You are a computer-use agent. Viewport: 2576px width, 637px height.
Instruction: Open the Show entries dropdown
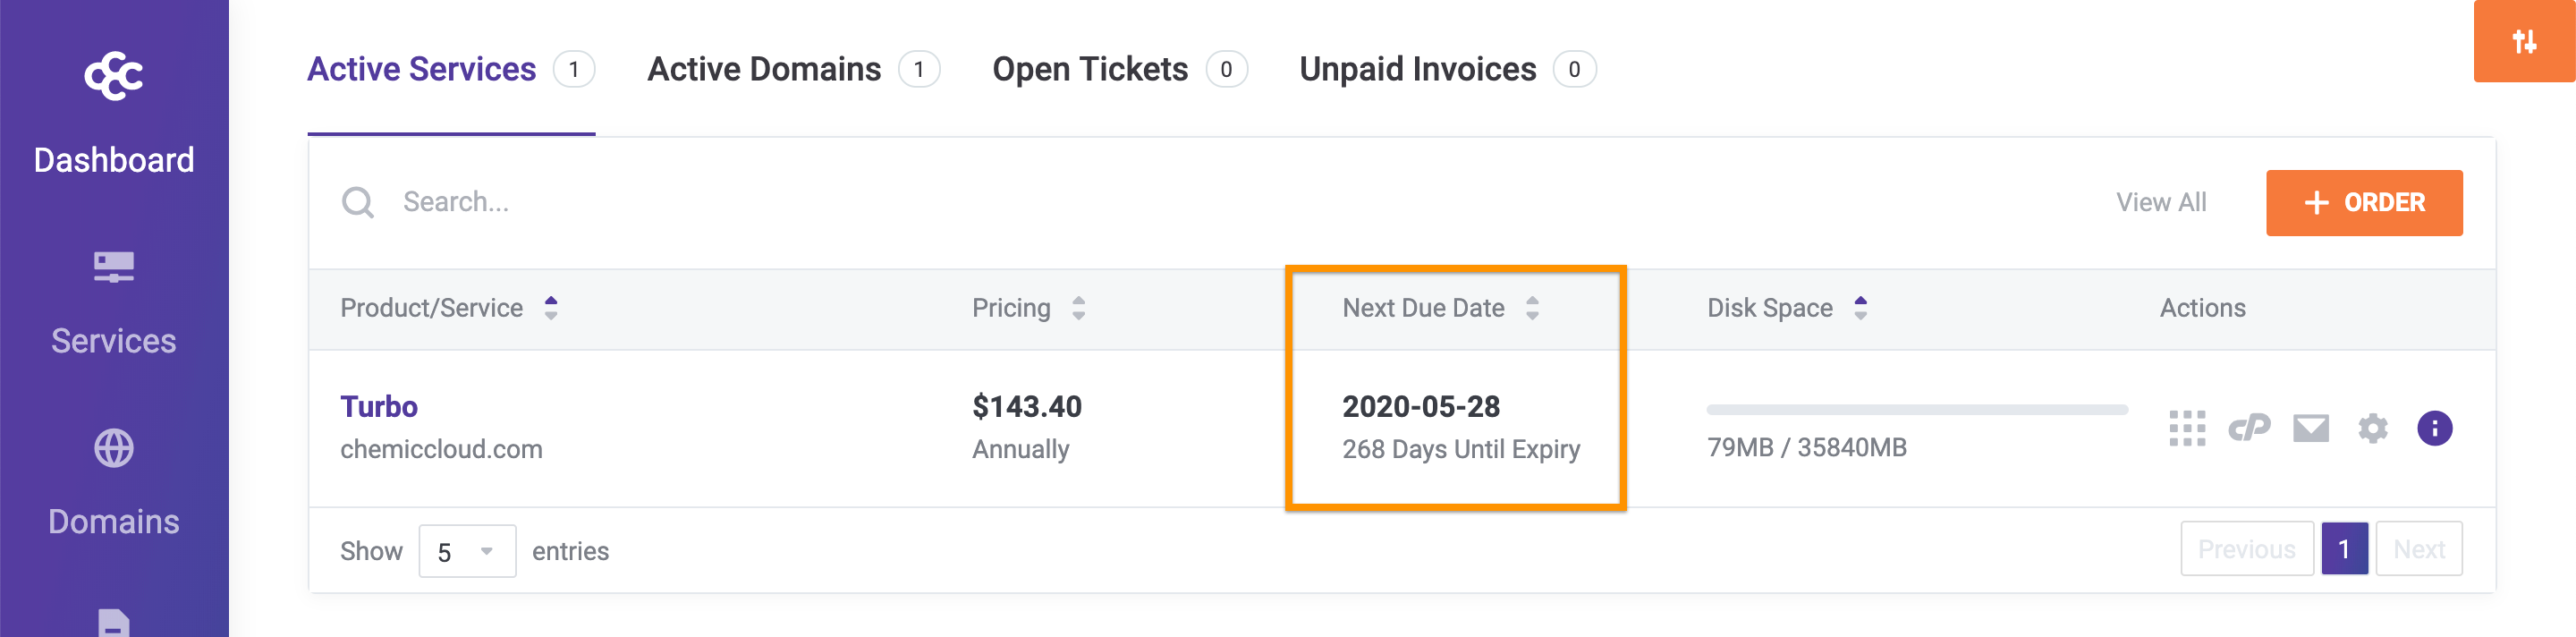[x=466, y=551]
